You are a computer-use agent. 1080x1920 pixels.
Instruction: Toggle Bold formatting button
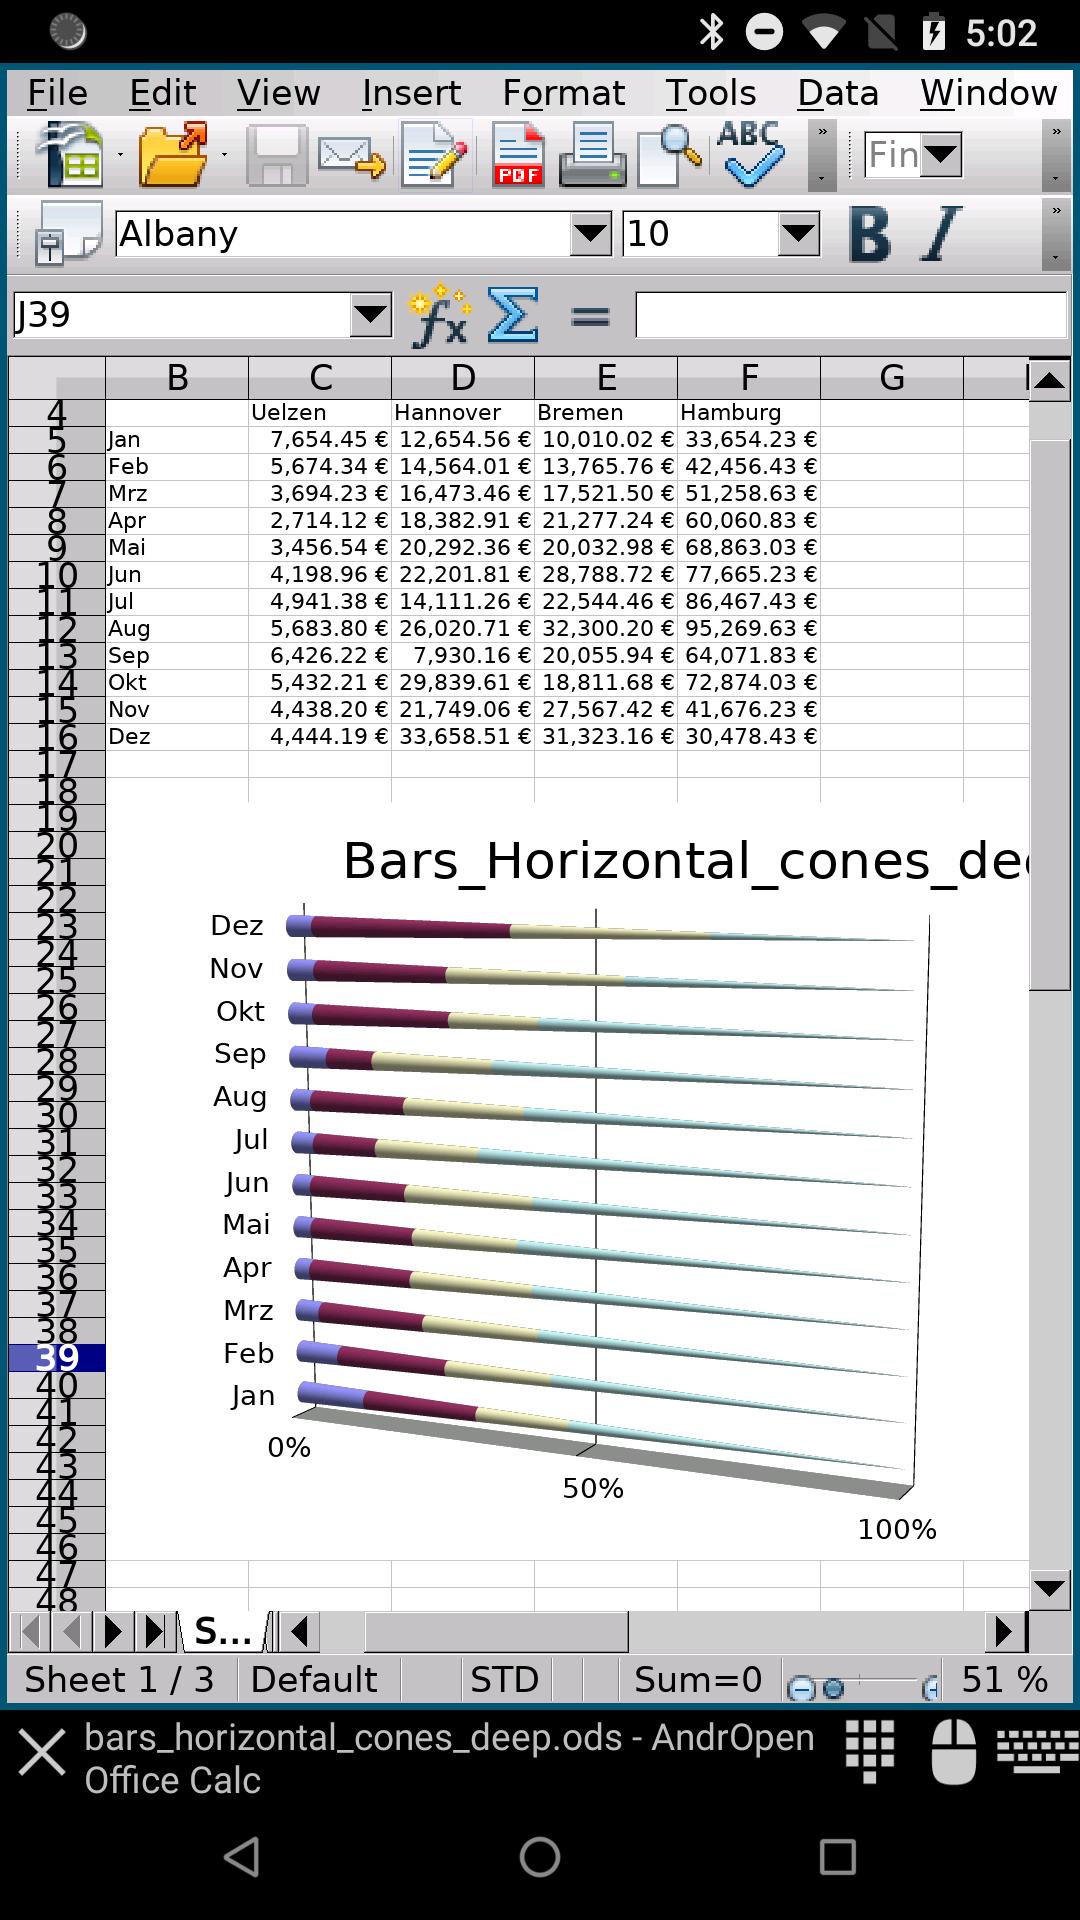point(870,234)
